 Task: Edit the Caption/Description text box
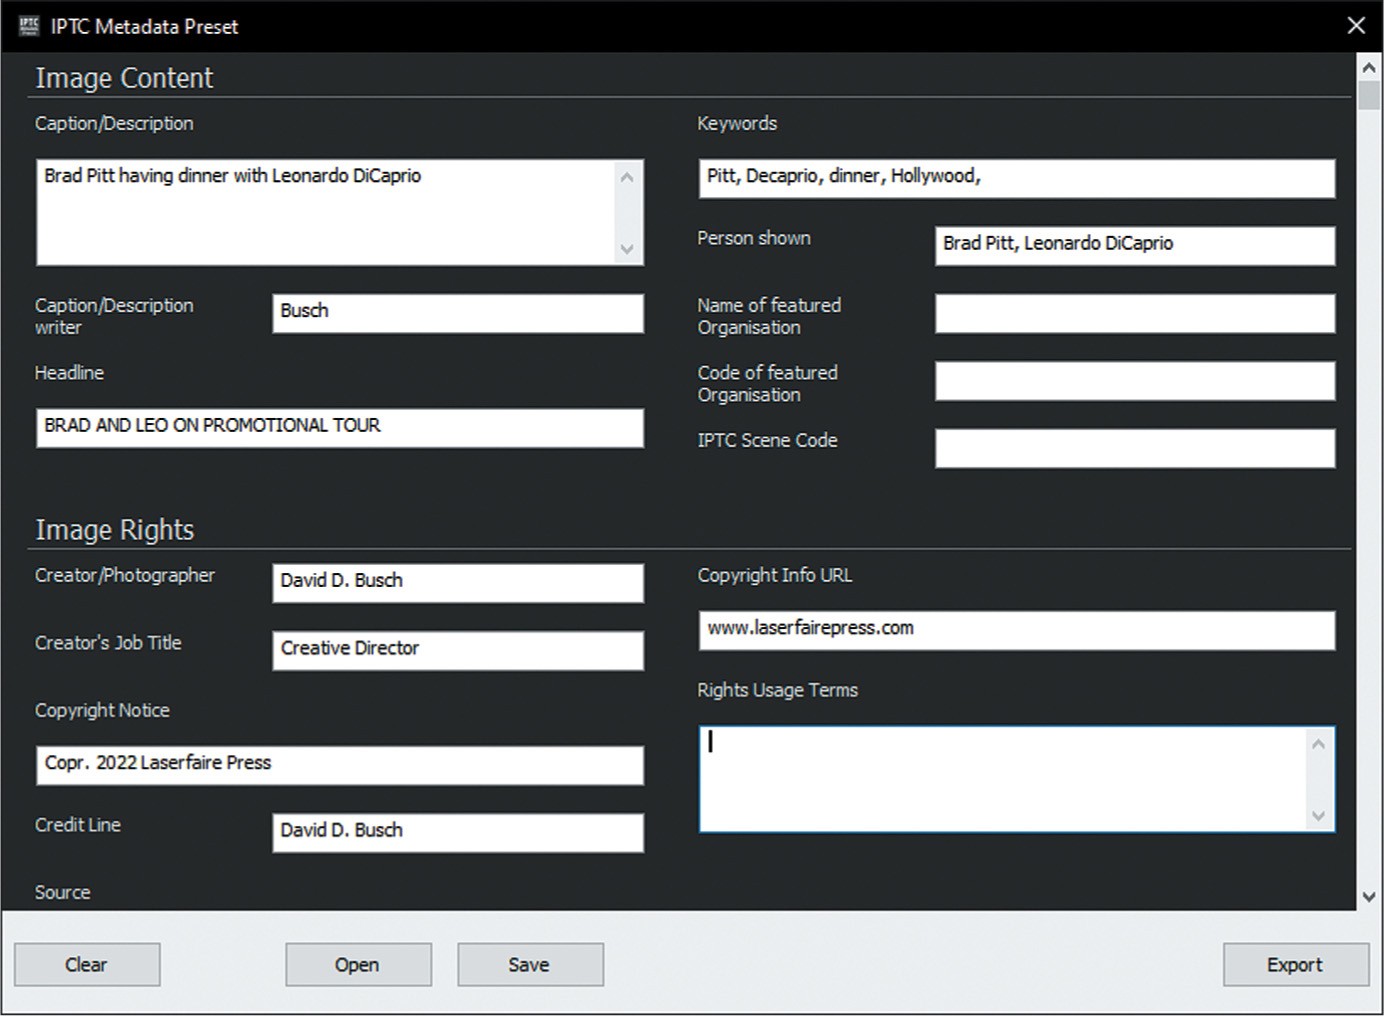click(339, 212)
